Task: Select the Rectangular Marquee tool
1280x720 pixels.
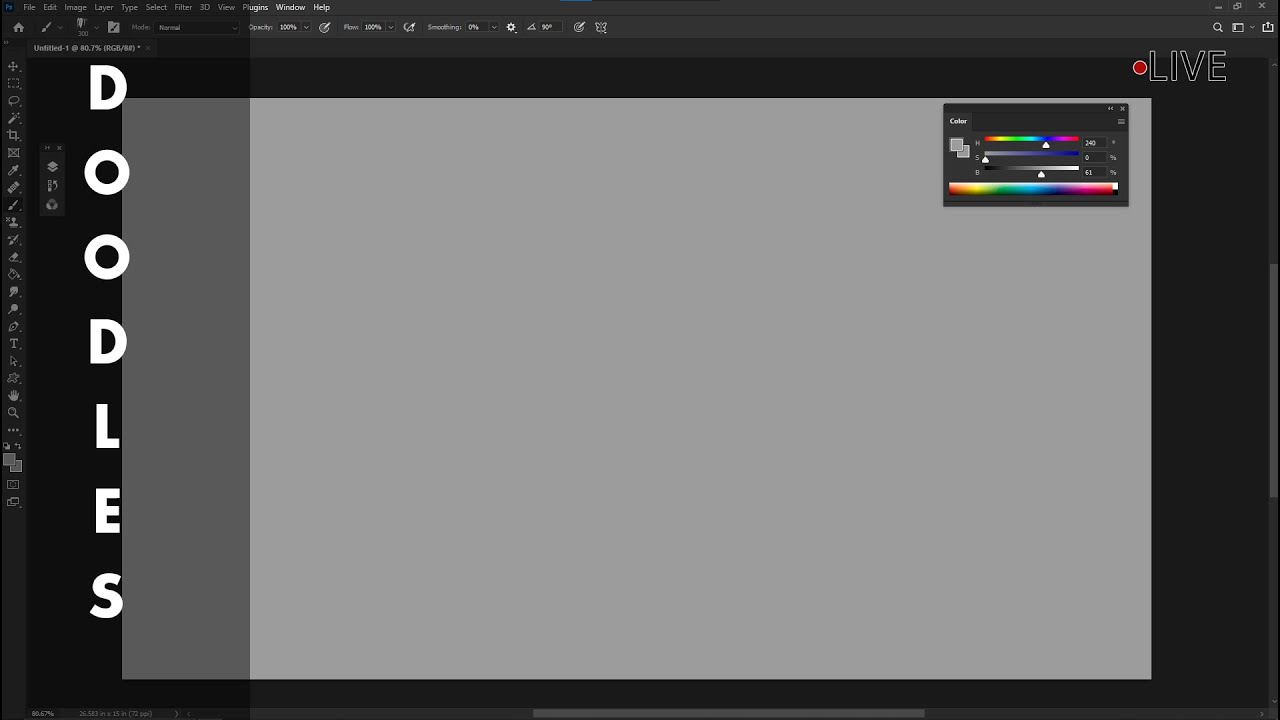Action: click(13, 83)
